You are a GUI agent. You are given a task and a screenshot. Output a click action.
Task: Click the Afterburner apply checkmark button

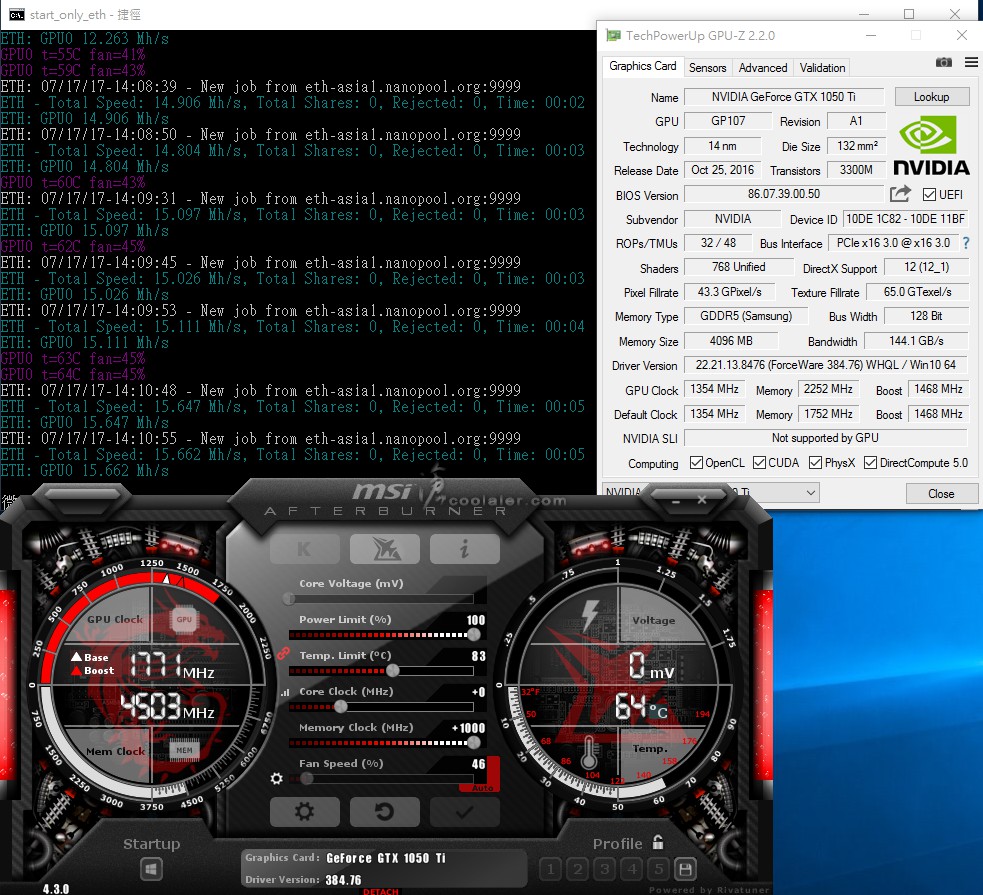[465, 812]
